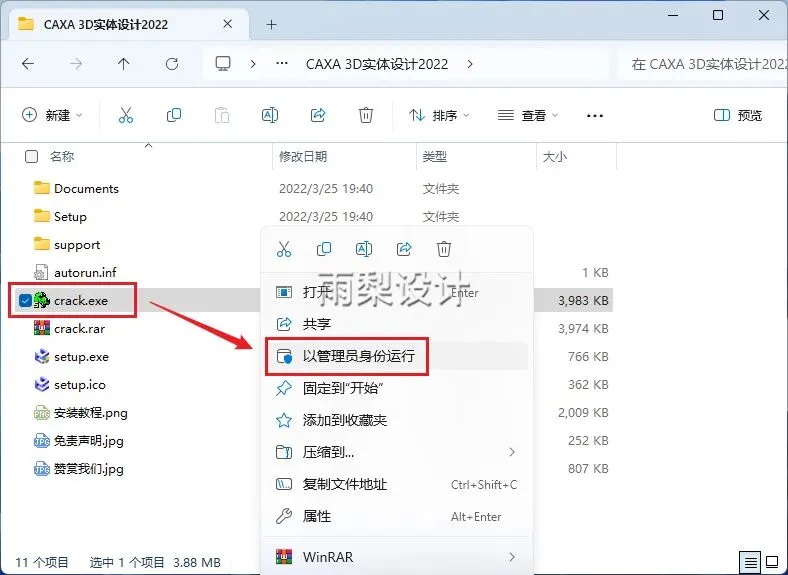Viewport: 788px width, 575px height.
Task: Choose 以管理员身份运行 from the context menu
Action: tap(397, 356)
